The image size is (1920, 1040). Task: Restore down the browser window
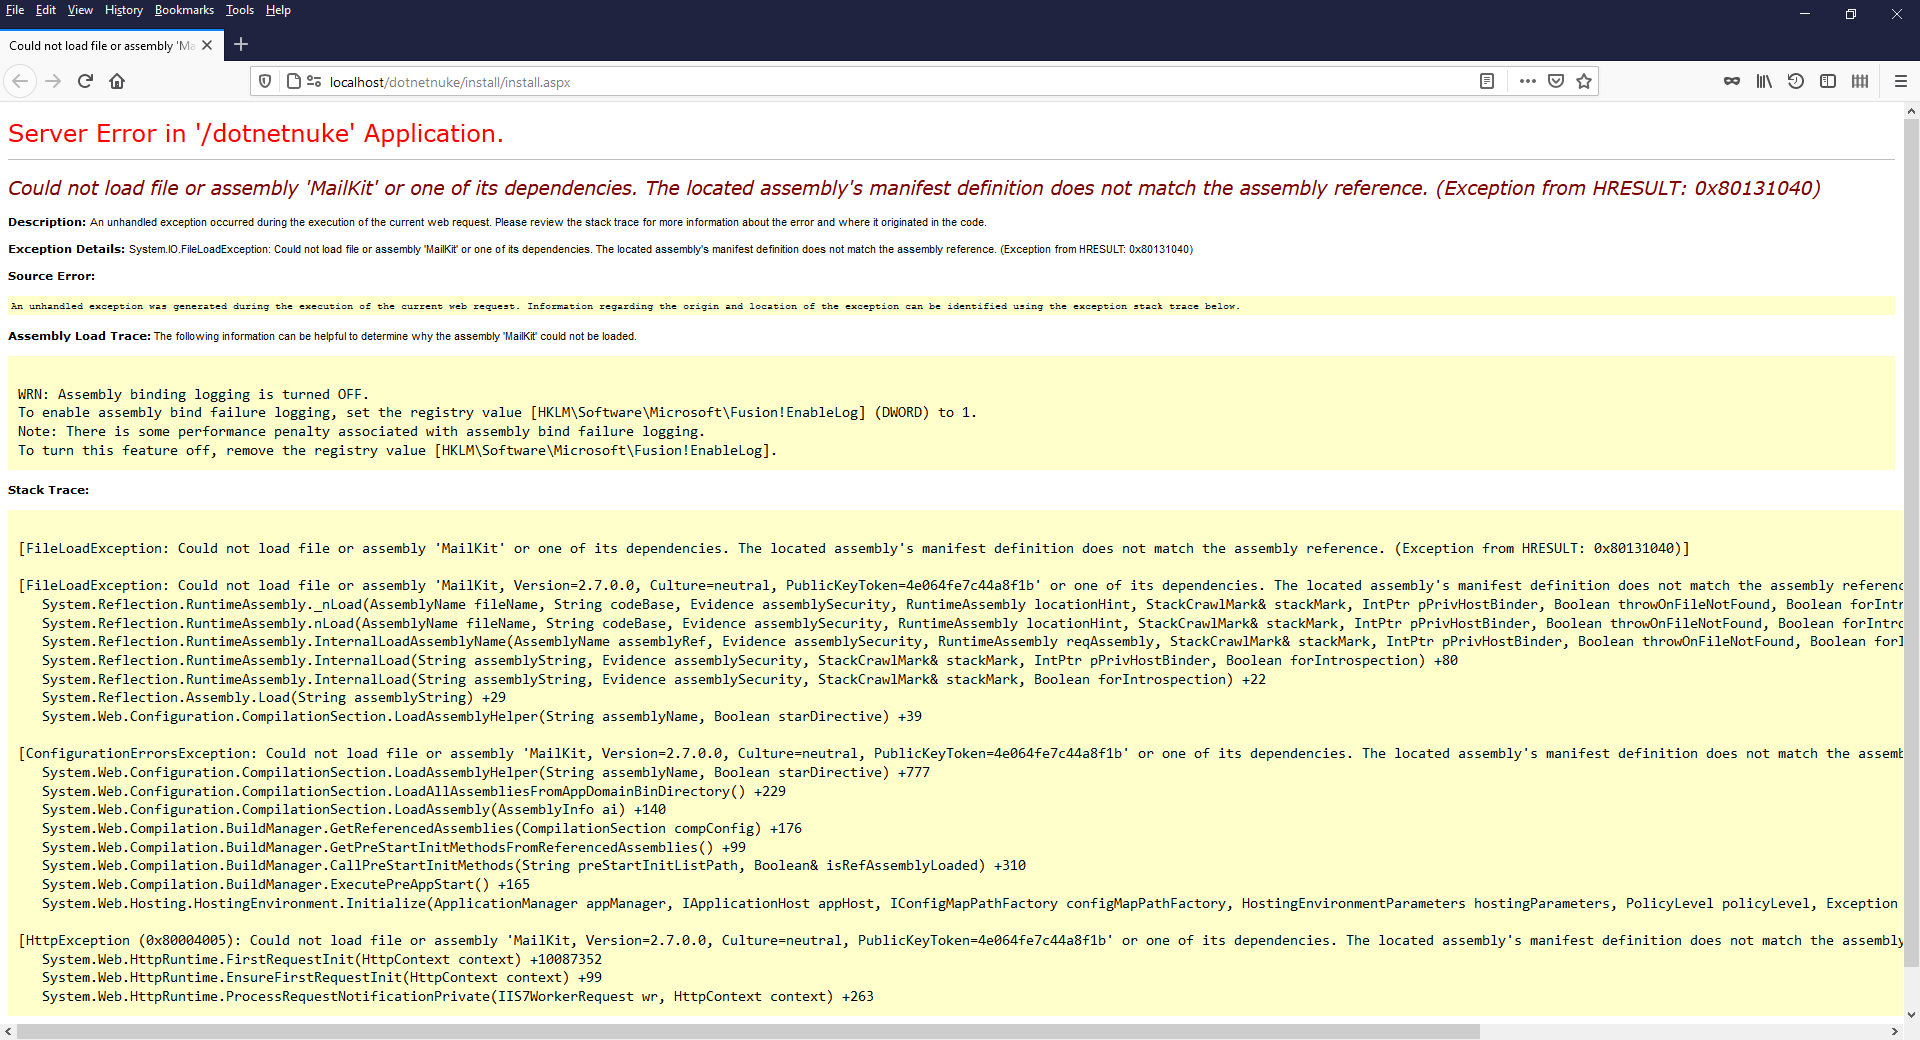coord(1851,14)
